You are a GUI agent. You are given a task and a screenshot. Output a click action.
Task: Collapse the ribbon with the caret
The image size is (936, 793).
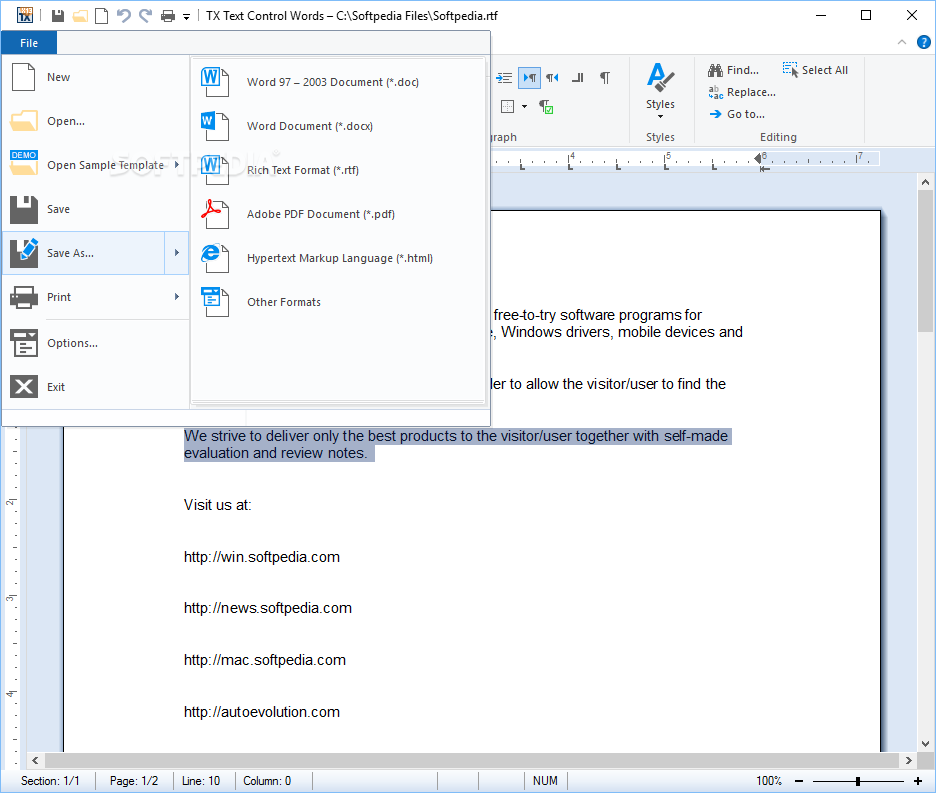(x=902, y=42)
